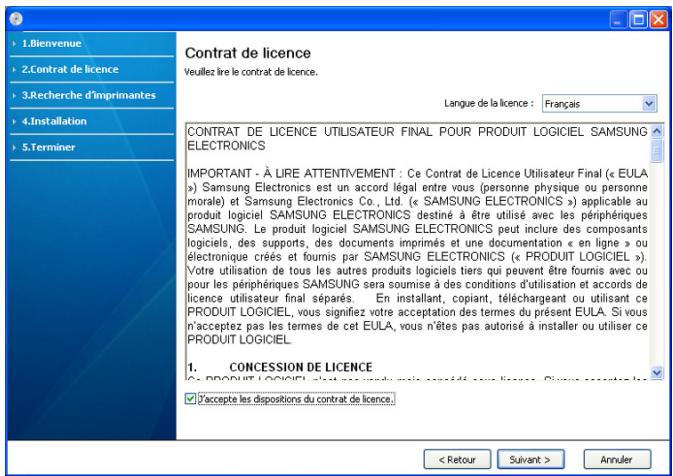This screenshot has width=673, height=476.
Task: Click the dropdown arrow next to Français
Action: point(649,104)
